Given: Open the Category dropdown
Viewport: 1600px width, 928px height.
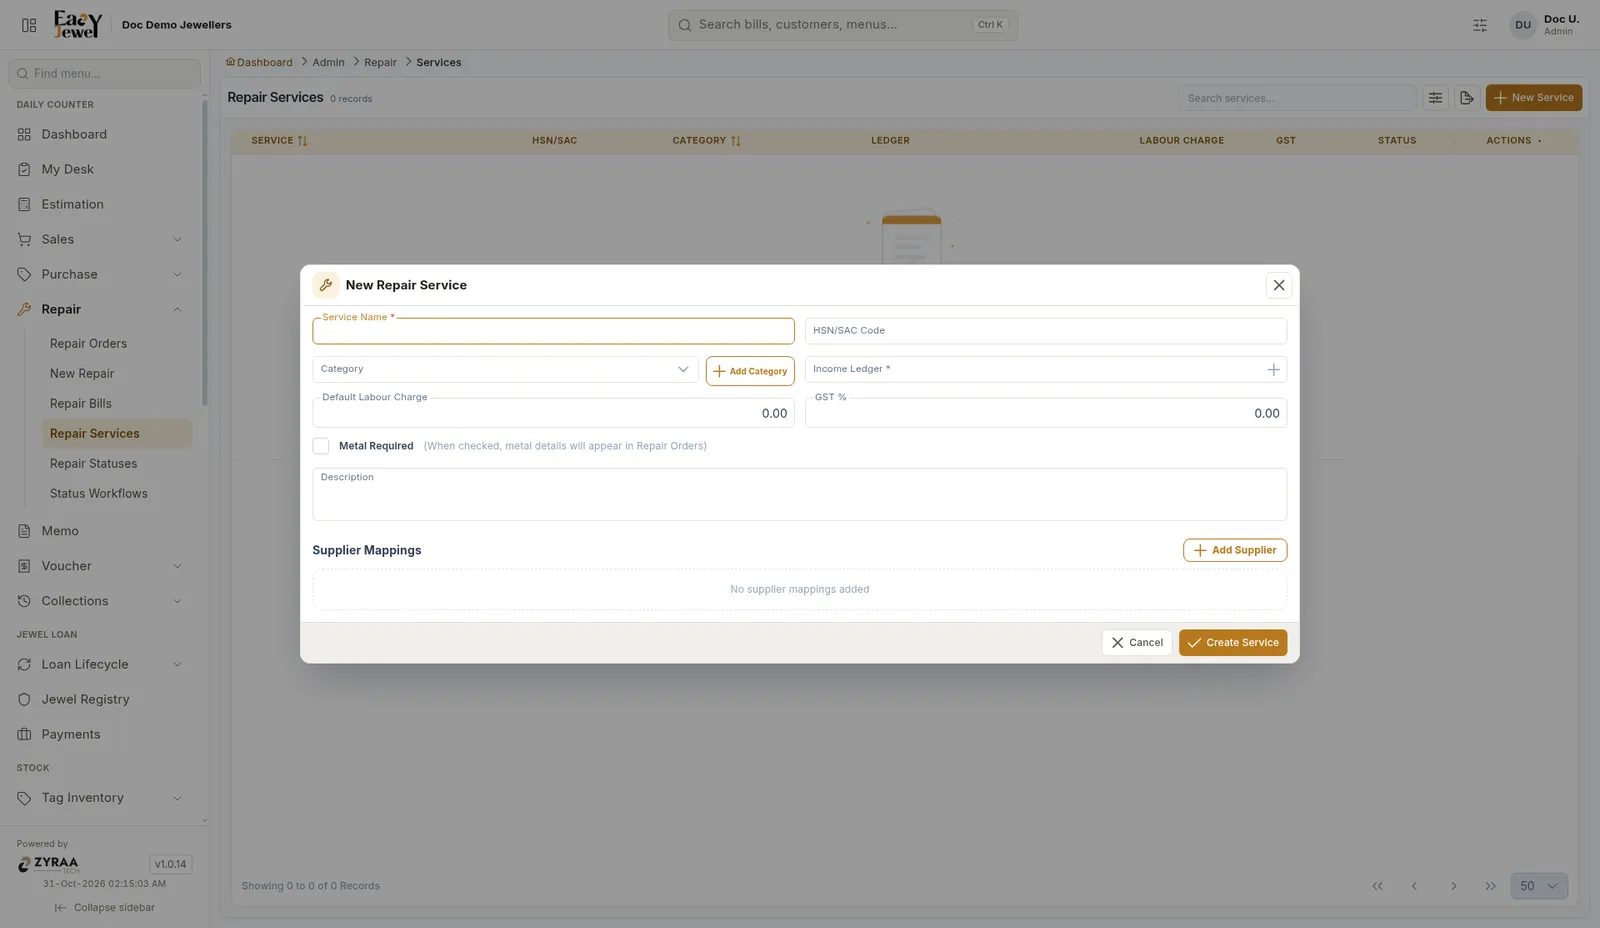Looking at the screenshot, I should pyautogui.click(x=505, y=369).
